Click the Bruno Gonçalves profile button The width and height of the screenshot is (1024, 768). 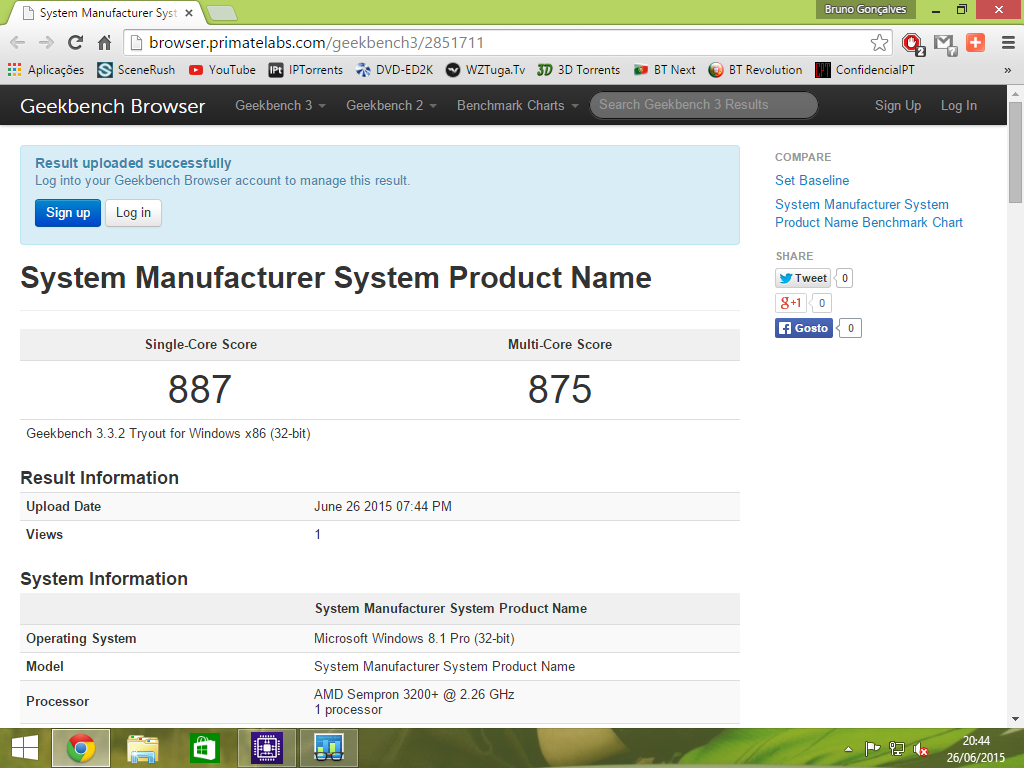865,9
